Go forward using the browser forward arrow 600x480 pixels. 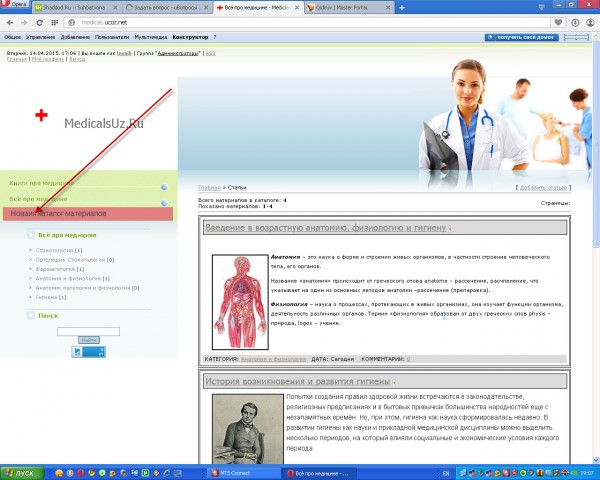[x=24, y=23]
